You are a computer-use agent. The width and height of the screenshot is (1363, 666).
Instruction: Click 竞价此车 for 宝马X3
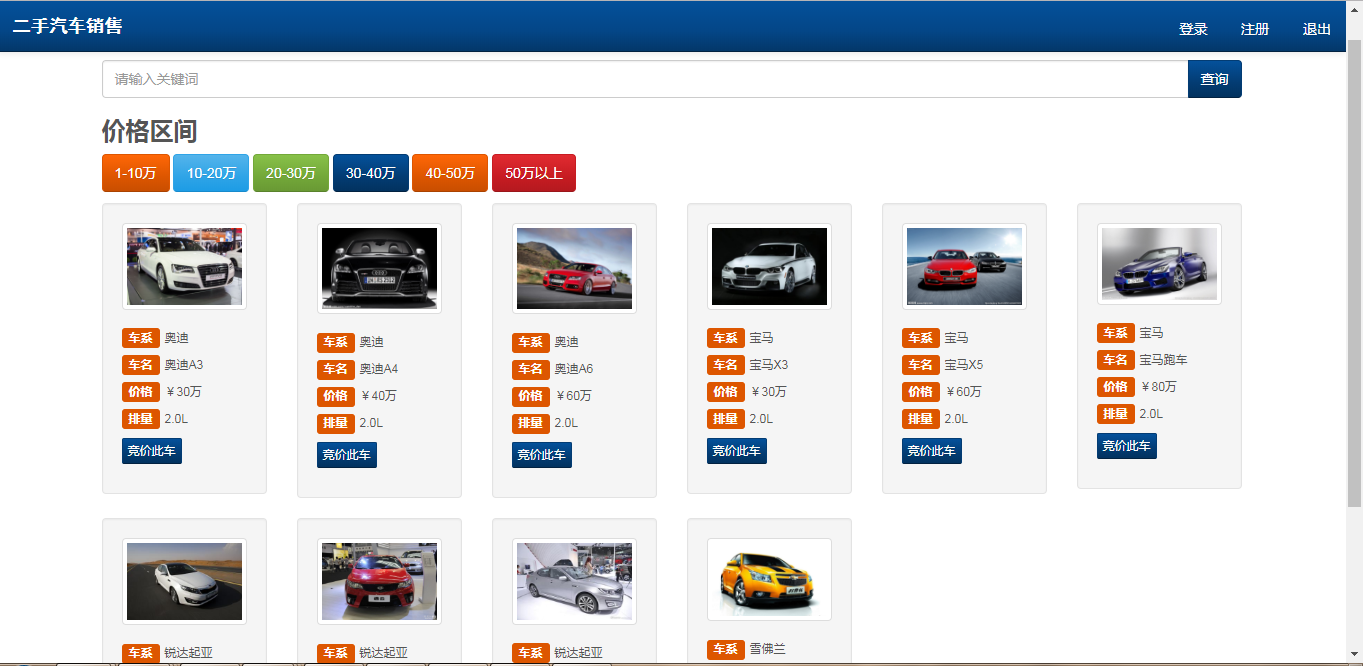click(737, 451)
